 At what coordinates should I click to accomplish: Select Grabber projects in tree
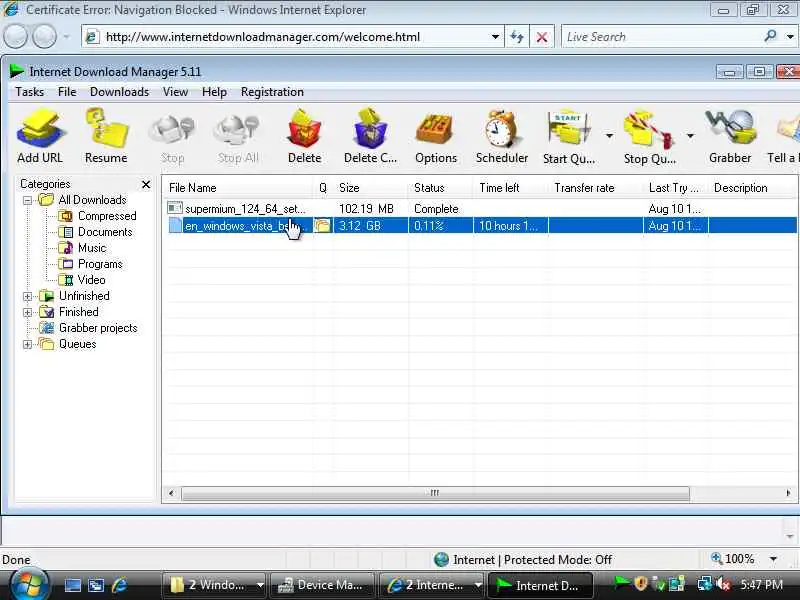pyautogui.click(x=98, y=328)
